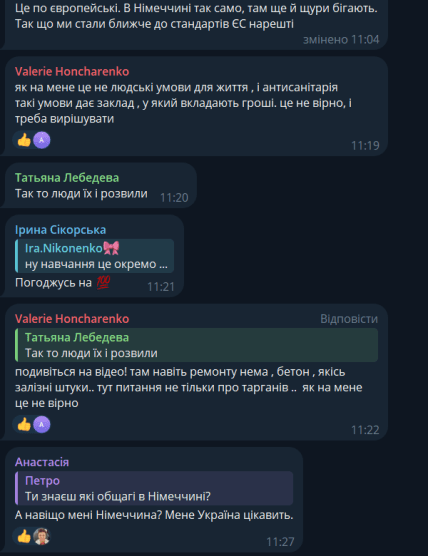This screenshot has width=428, height=556.
Task: Click the 11:27 message timestamp
Action: pyautogui.click(x=280, y=542)
